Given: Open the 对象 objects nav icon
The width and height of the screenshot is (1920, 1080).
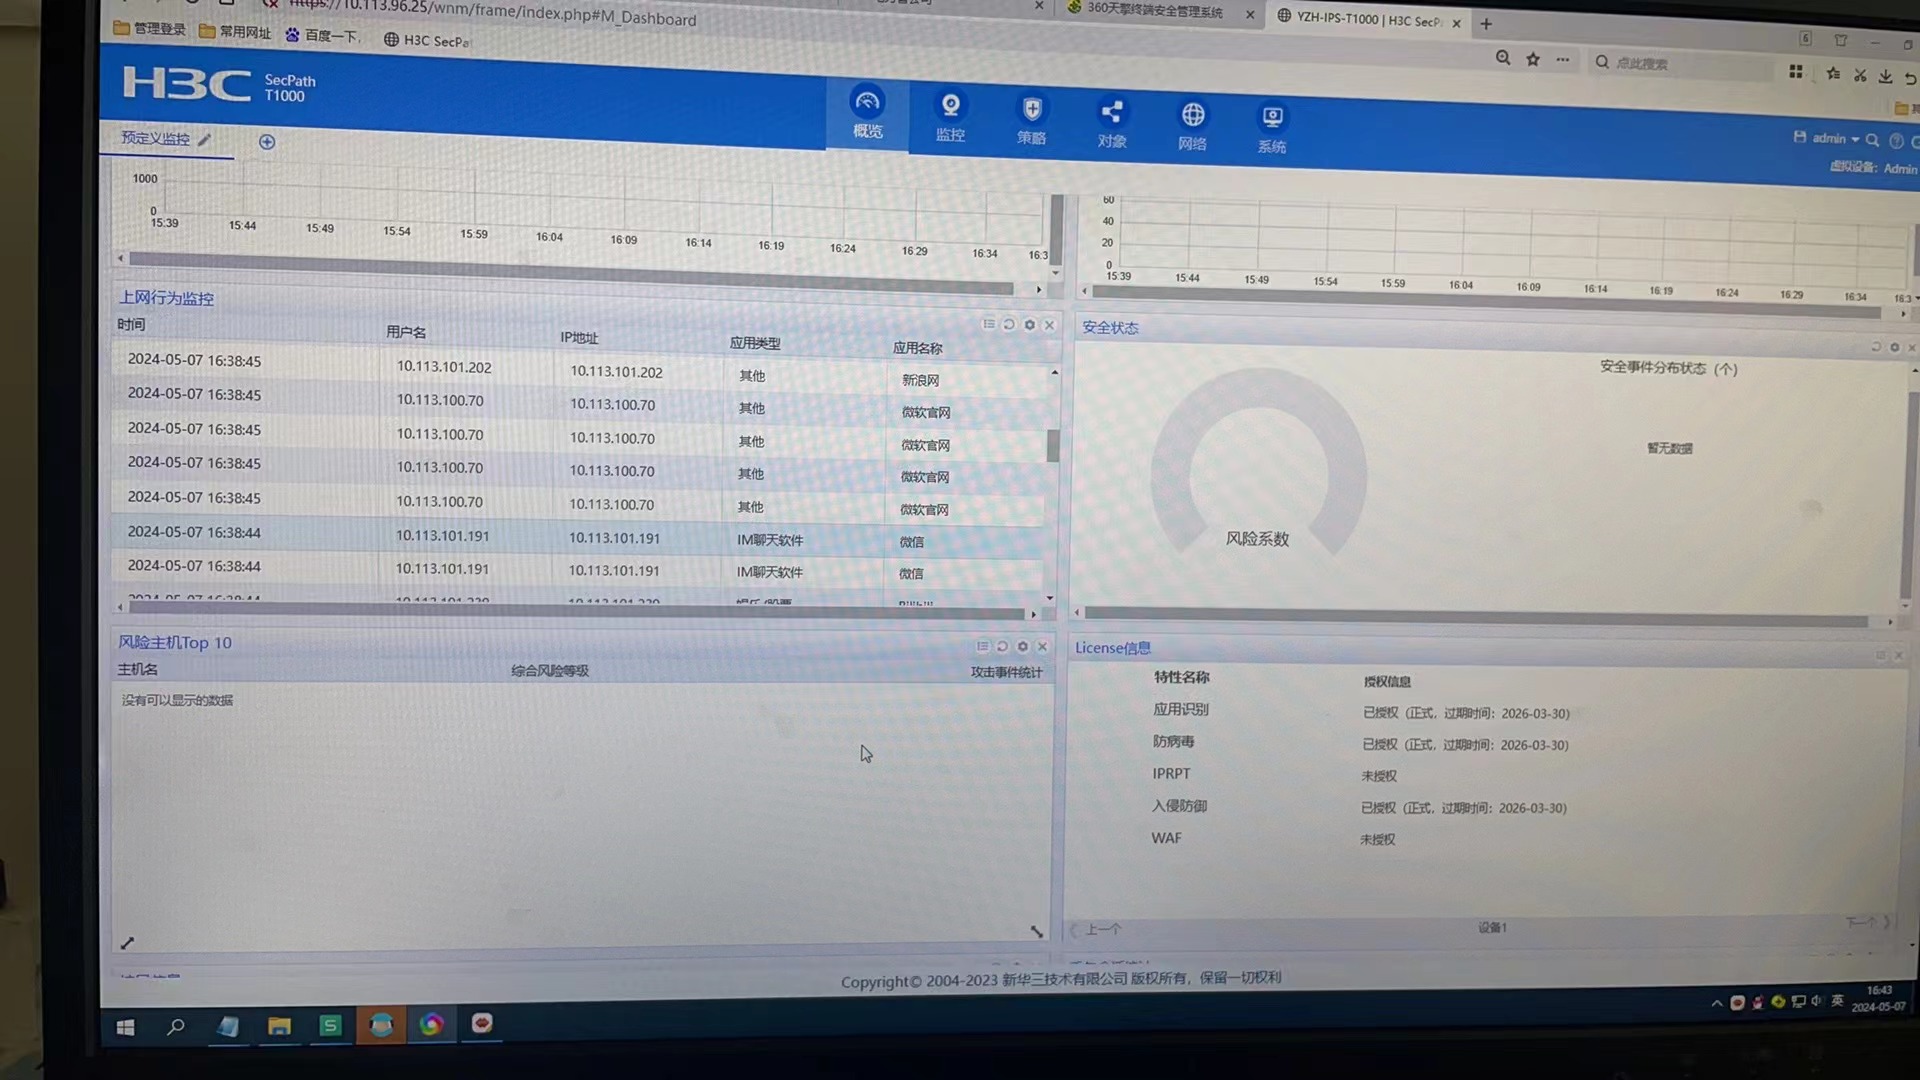Looking at the screenshot, I should coord(1111,112).
